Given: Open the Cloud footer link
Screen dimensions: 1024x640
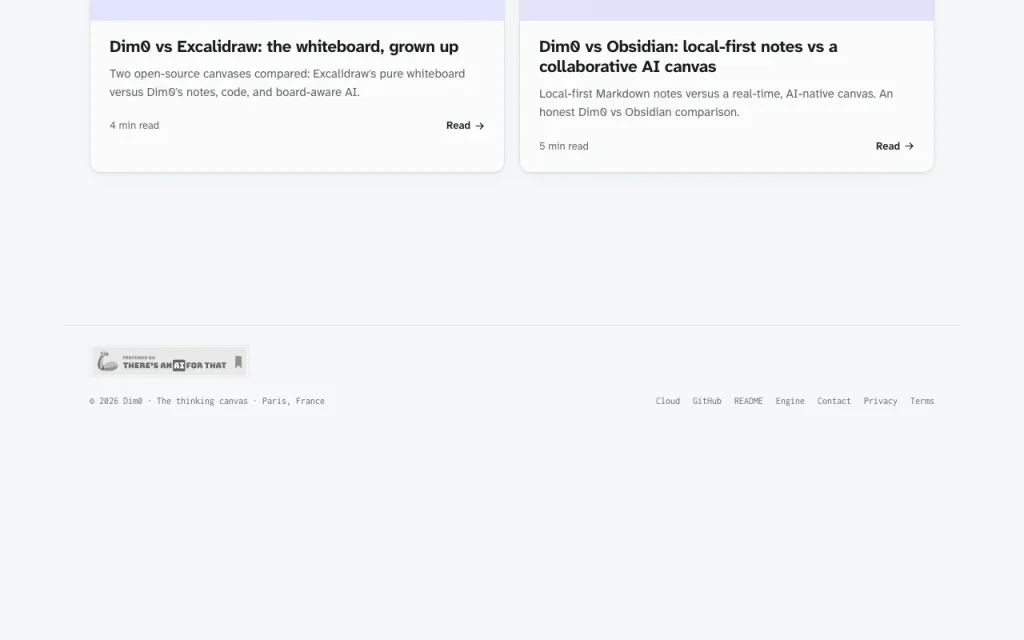Looking at the screenshot, I should [x=667, y=401].
